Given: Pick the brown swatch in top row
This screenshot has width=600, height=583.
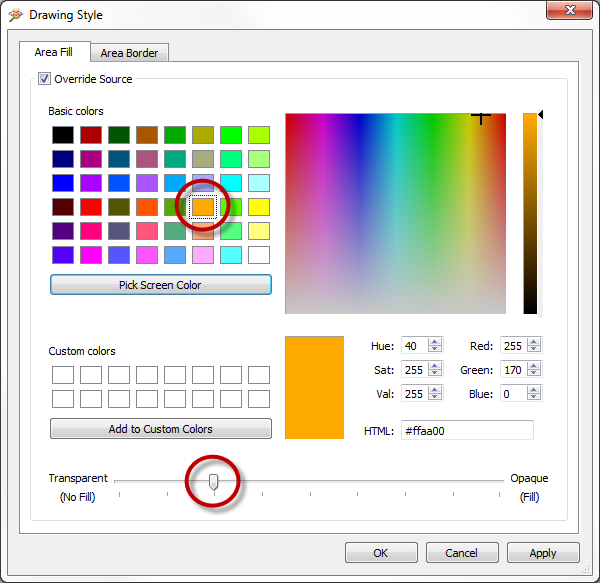Looking at the screenshot, I should pyautogui.click(x=147, y=135).
